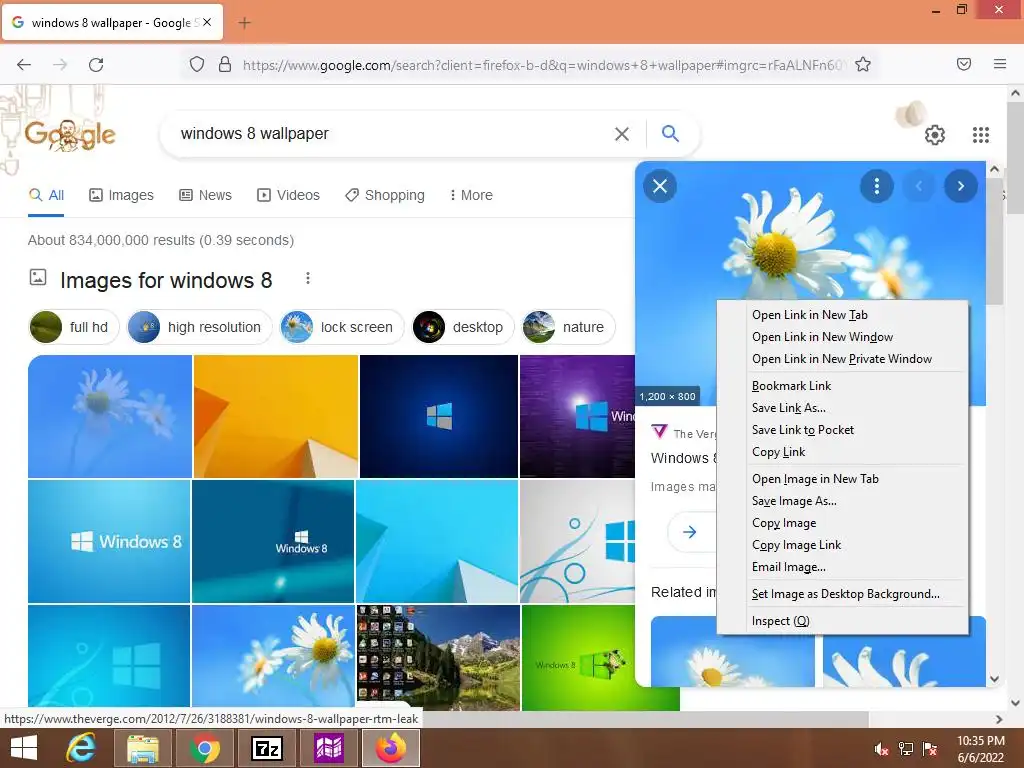This screenshot has width=1024, height=768.
Task: Choose Open Link in New Private Window
Action: click(842, 359)
